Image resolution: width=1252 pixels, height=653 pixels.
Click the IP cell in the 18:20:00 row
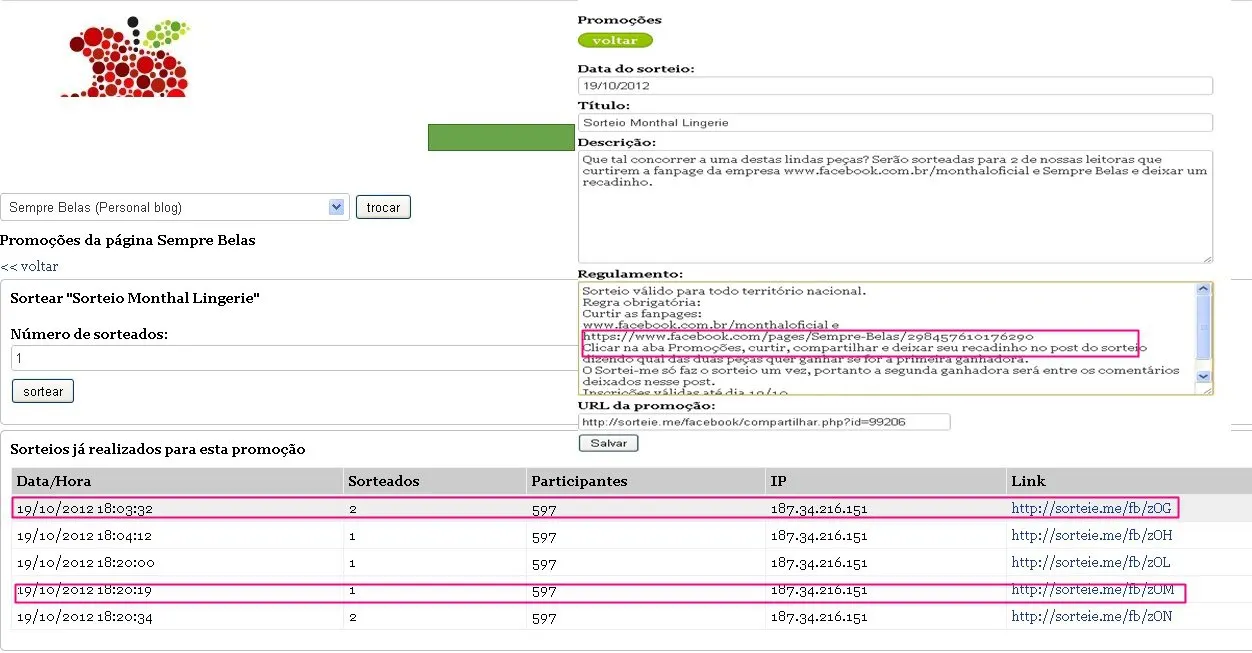[x=819, y=564]
